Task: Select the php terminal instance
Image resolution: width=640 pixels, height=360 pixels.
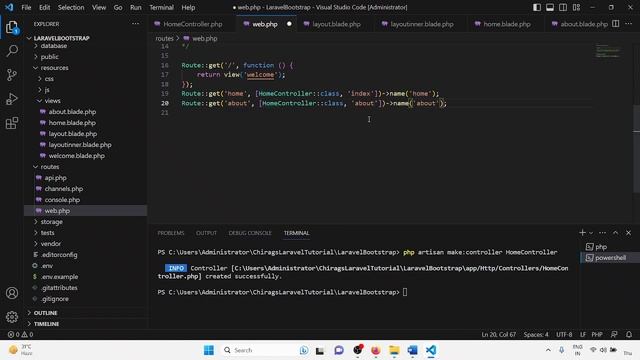Action: click(610, 247)
